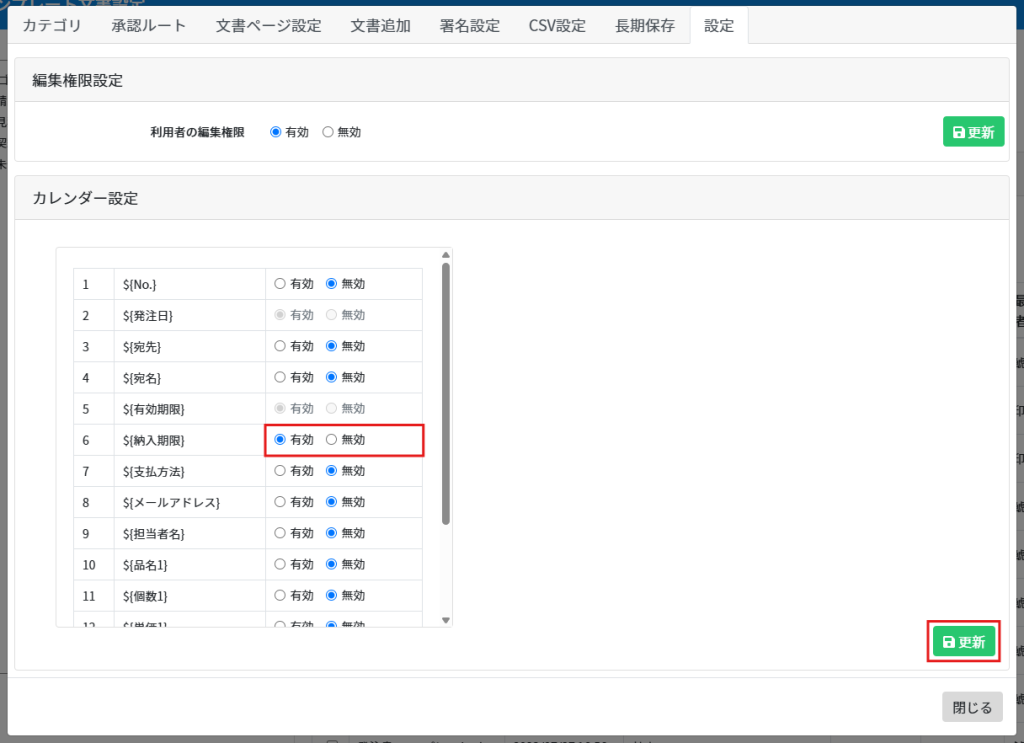The height and width of the screenshot is (743, 1024).
Task: Select 有効 for the ${支払方法} row
Action: (x=280, y=471)
